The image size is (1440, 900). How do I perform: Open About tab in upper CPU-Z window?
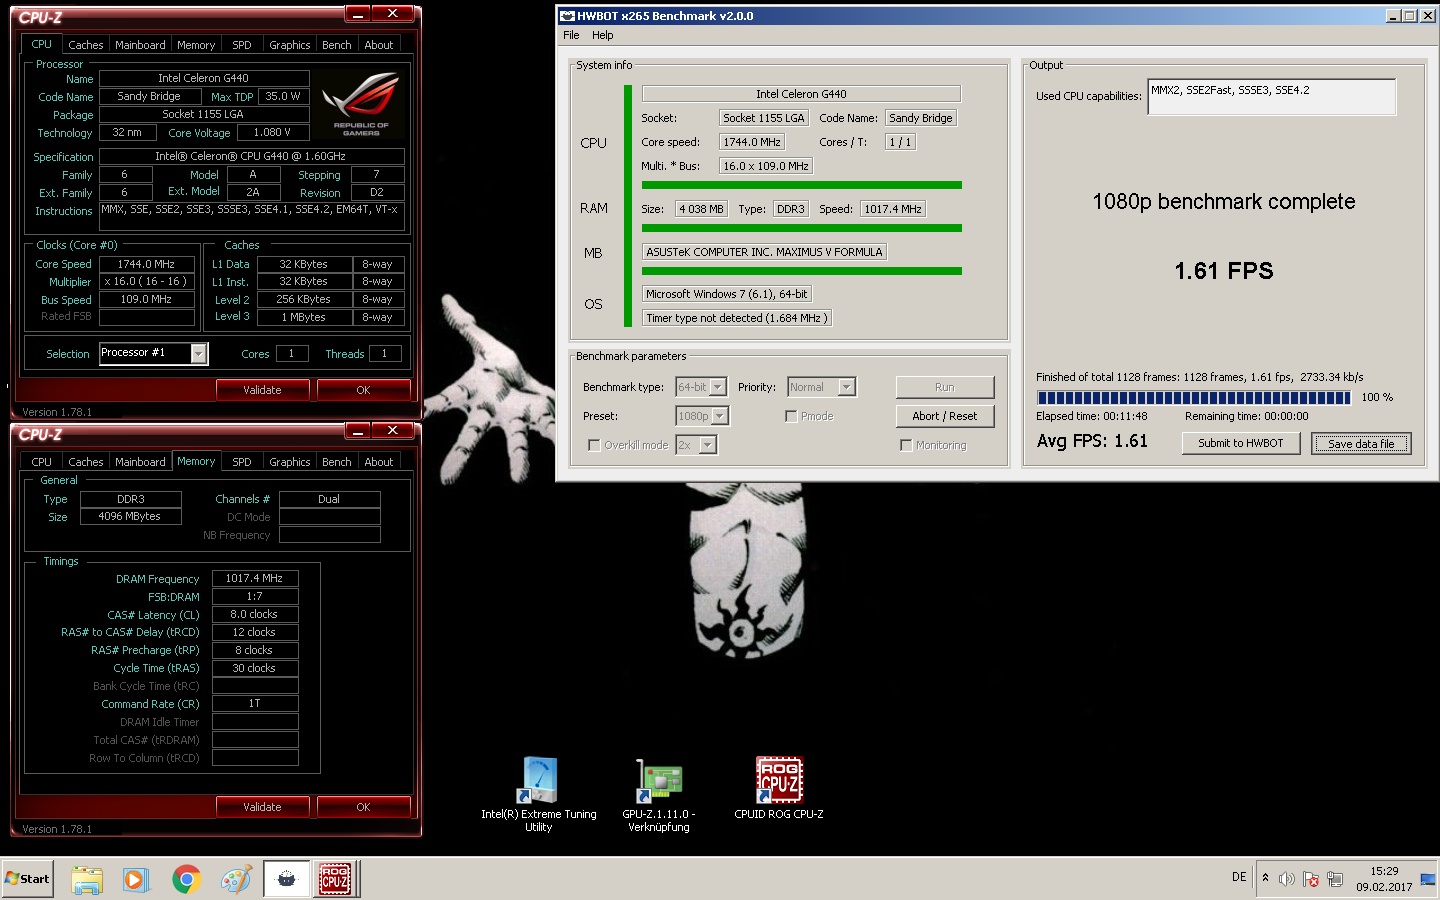[x=378, y=45]
